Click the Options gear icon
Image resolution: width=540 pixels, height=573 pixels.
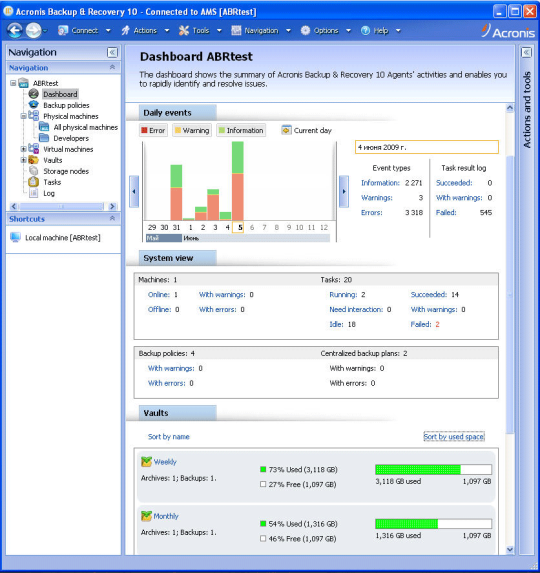[x=305, y=31]
